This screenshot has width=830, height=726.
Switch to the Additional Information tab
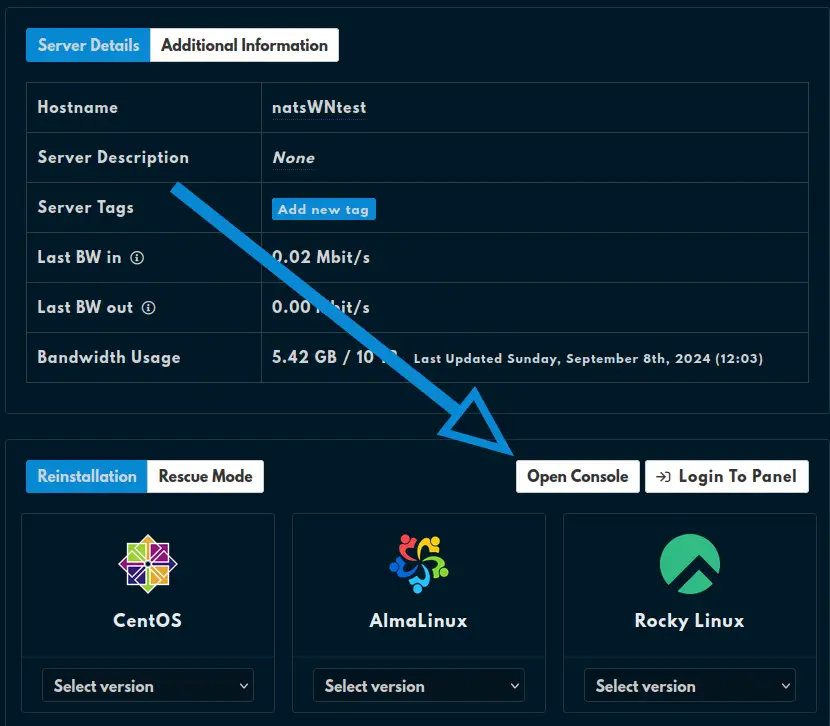(244, 44)
